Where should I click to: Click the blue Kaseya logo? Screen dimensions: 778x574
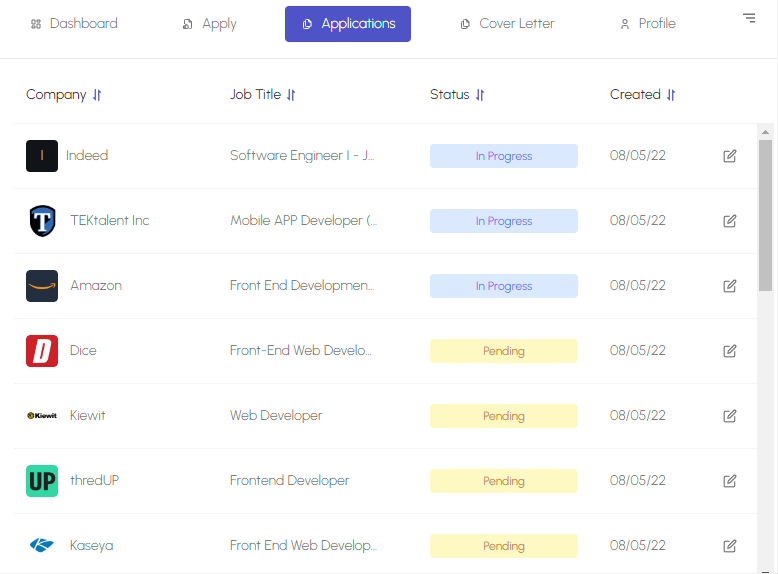(x=42, y=545)
